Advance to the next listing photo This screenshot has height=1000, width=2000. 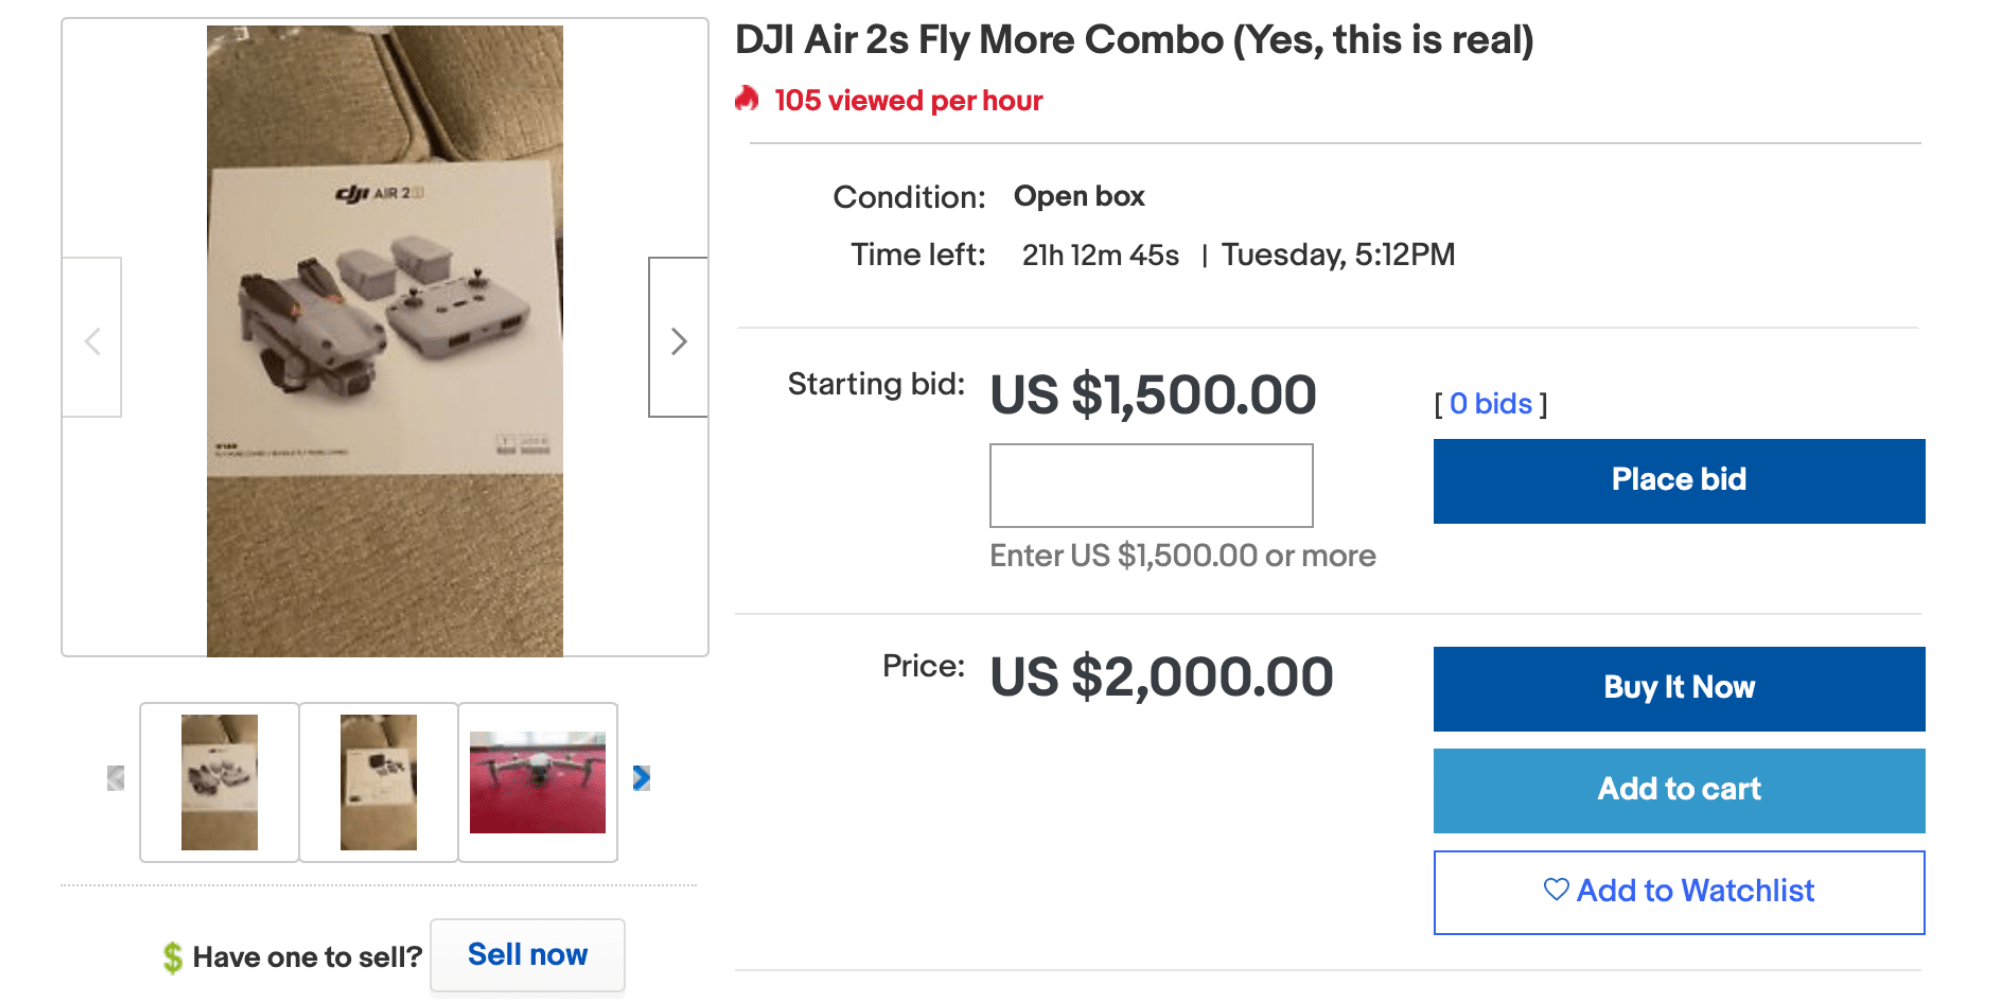point(678,338)
